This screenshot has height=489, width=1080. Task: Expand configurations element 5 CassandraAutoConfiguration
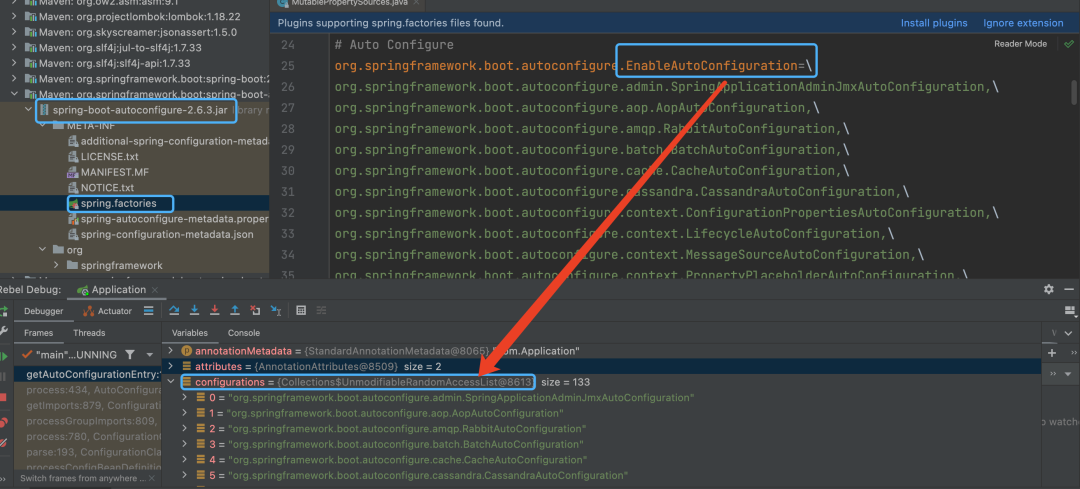pyautogui.click(x=185, y=475)
